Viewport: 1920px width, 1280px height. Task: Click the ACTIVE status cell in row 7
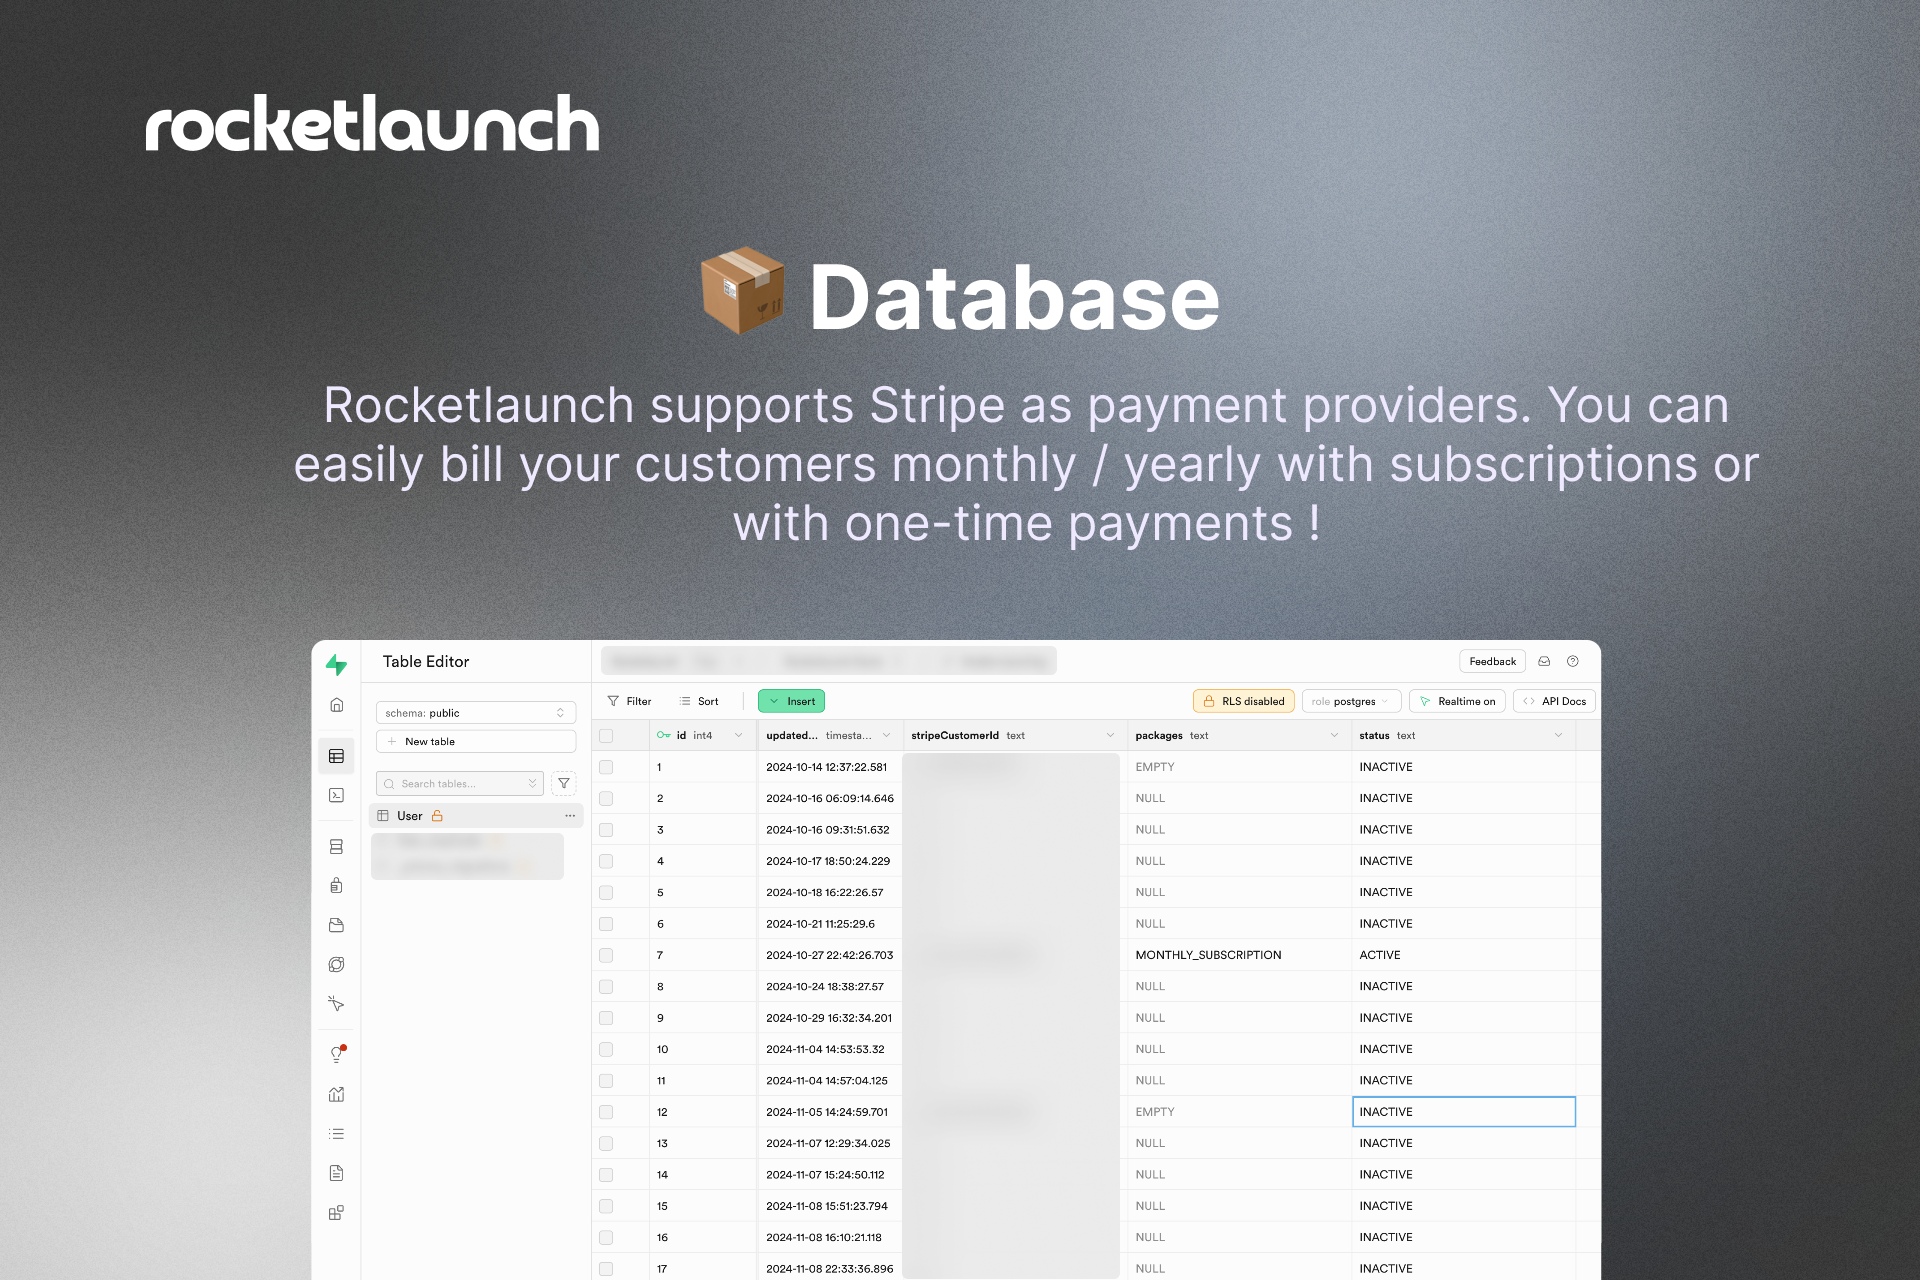(x=1464, y=955)
